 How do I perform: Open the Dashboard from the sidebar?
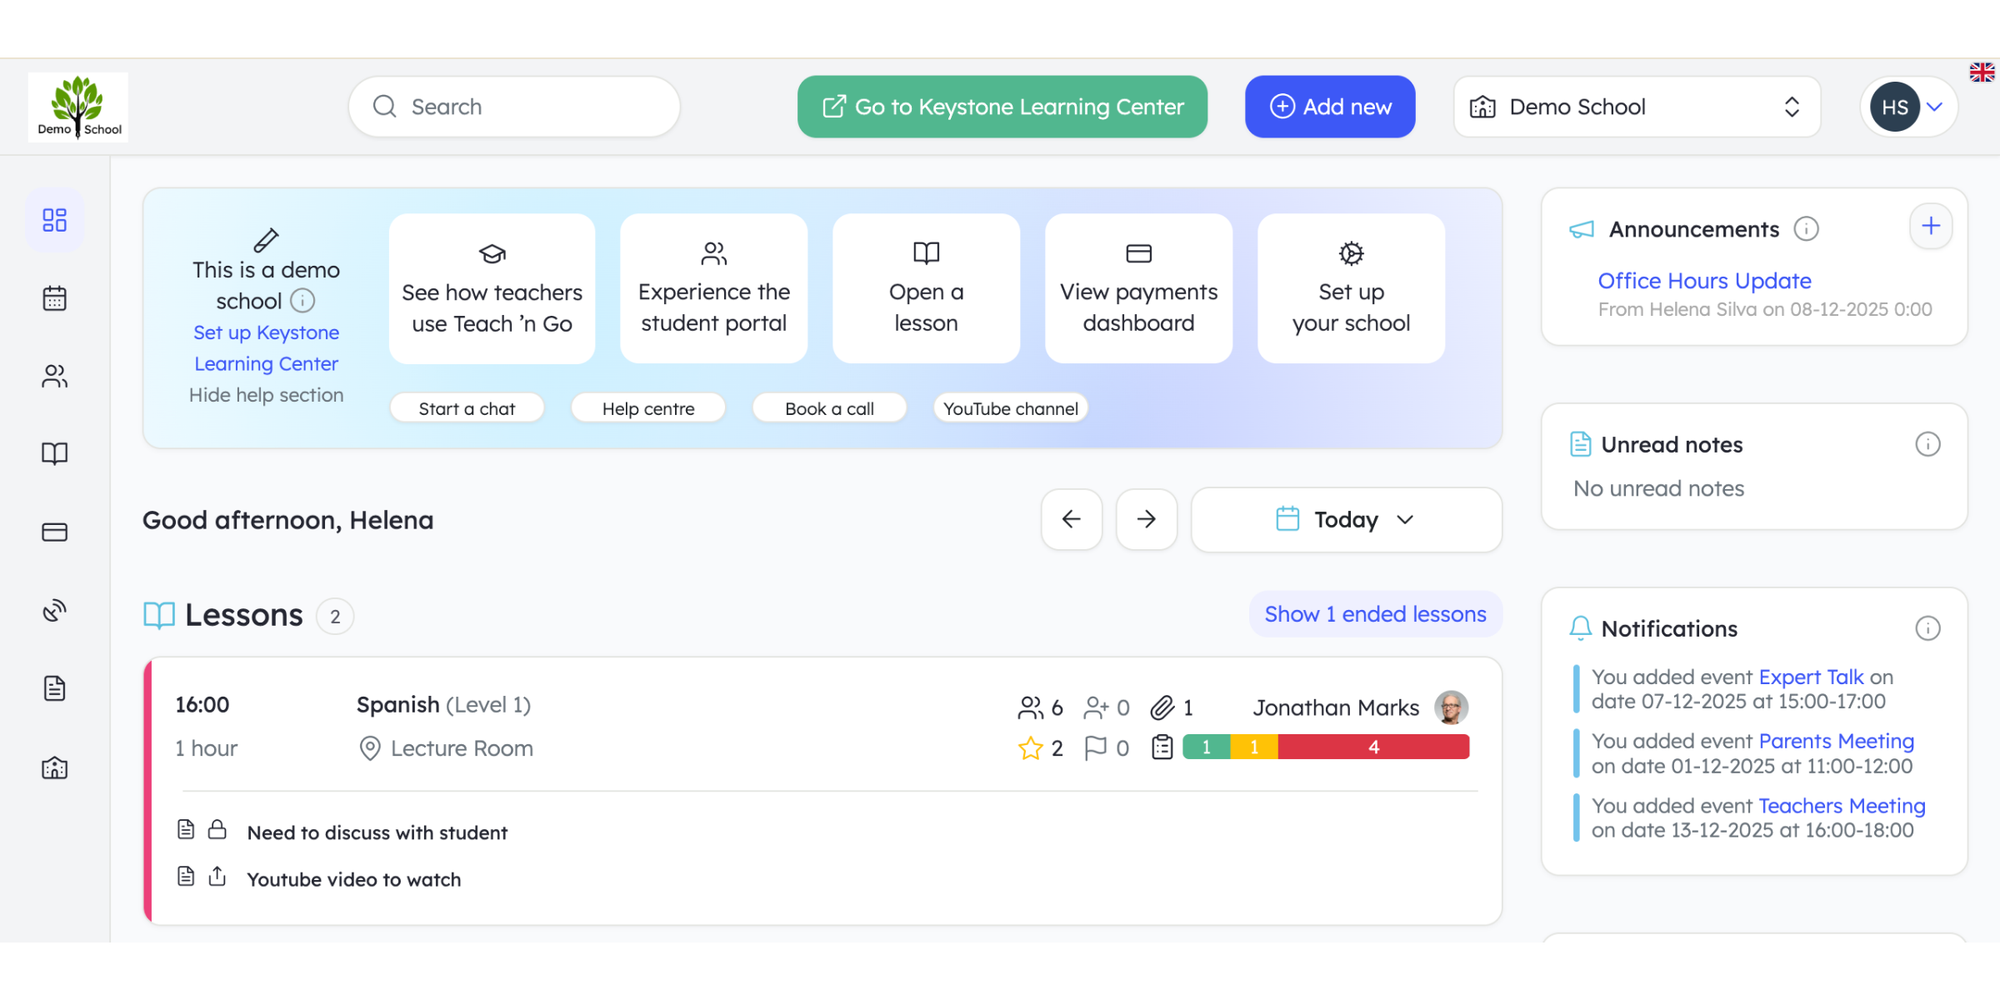click(x=54, y=220)
